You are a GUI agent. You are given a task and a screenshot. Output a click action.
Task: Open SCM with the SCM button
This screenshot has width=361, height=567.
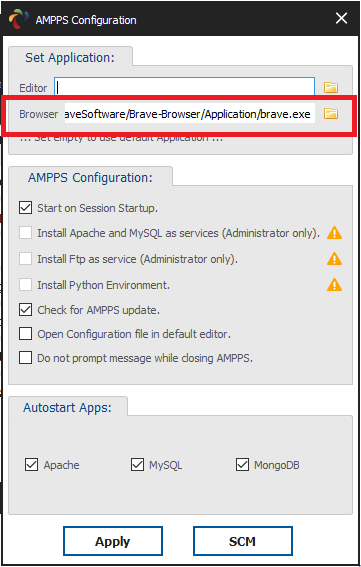point(242,541)
